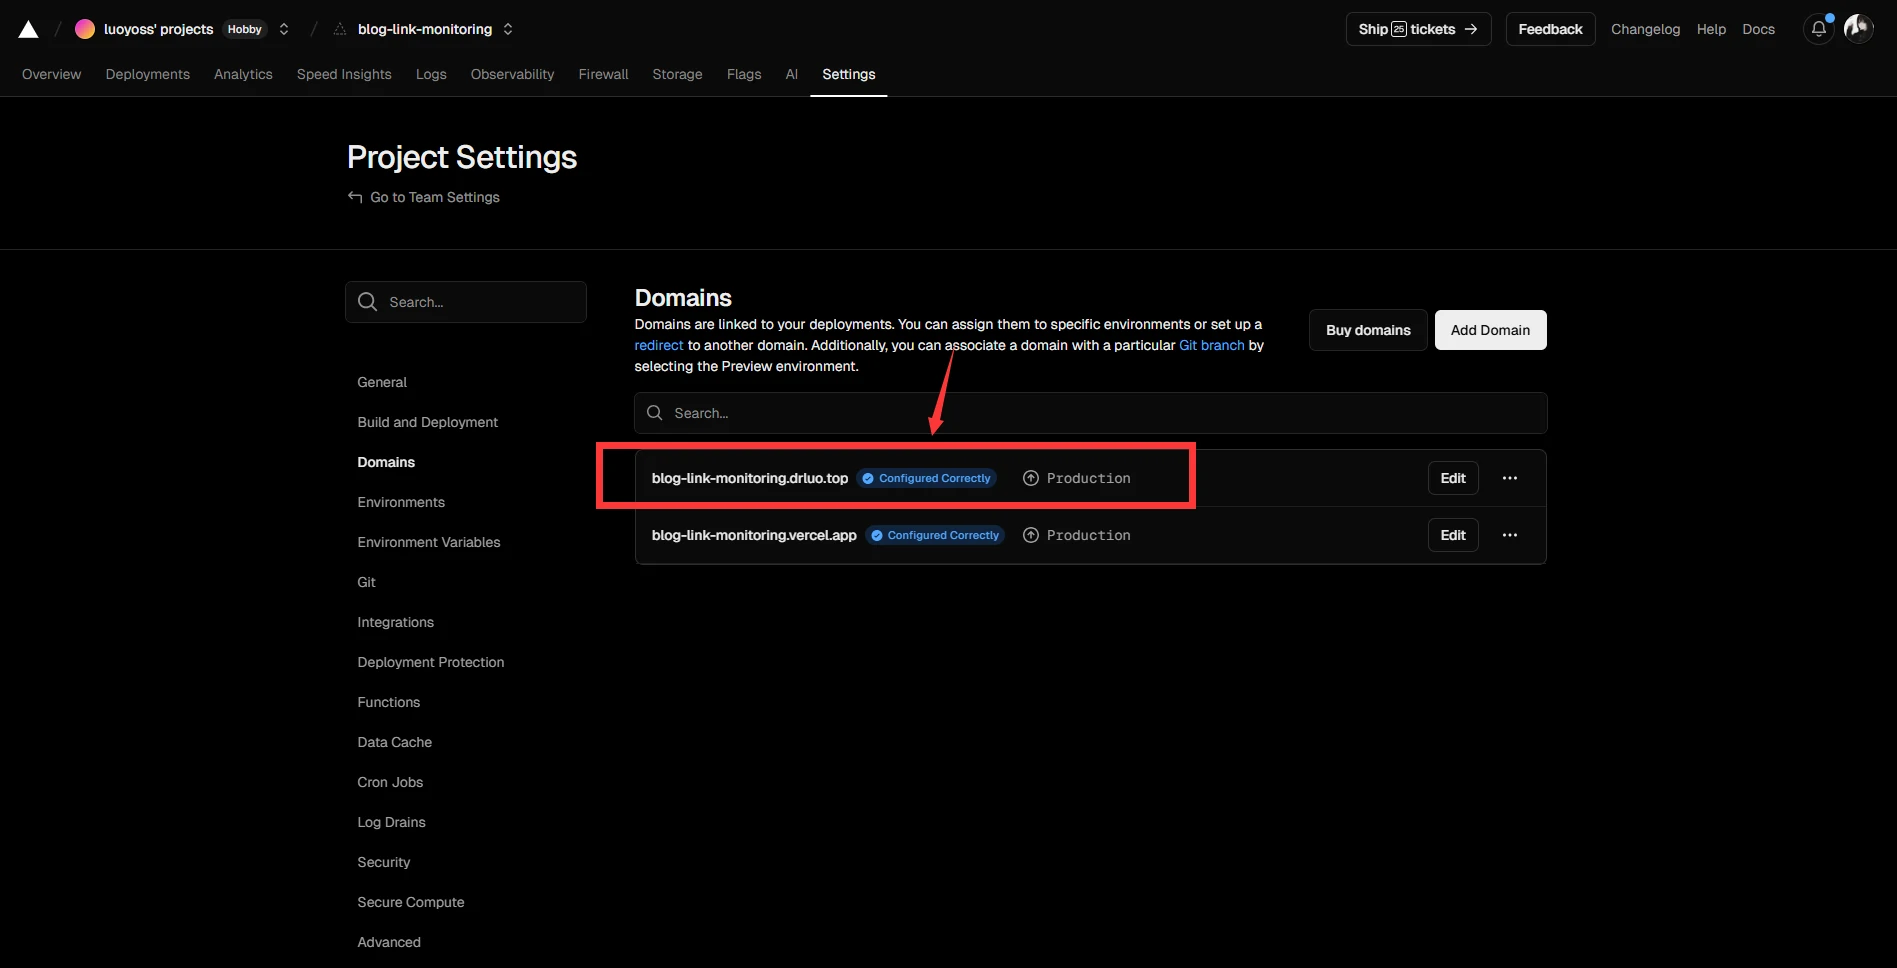Select Environment Variables in the sidebar
Screen dimensions: 1897x968
coord(428,542)
